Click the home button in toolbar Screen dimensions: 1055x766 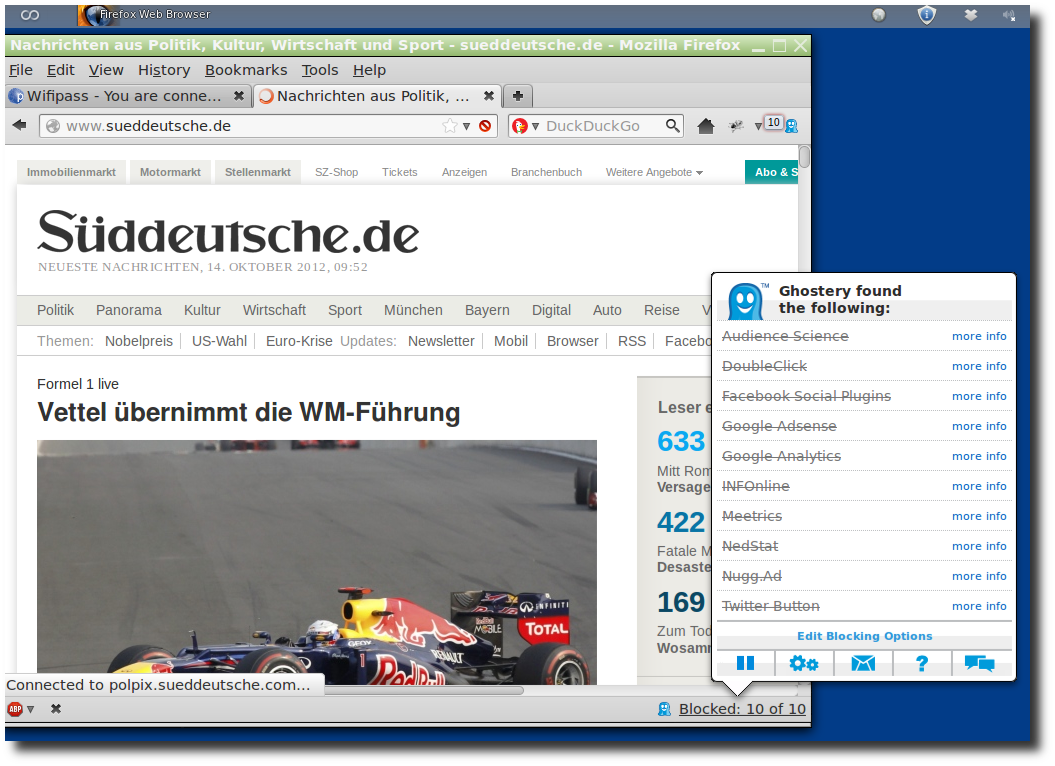706,126
